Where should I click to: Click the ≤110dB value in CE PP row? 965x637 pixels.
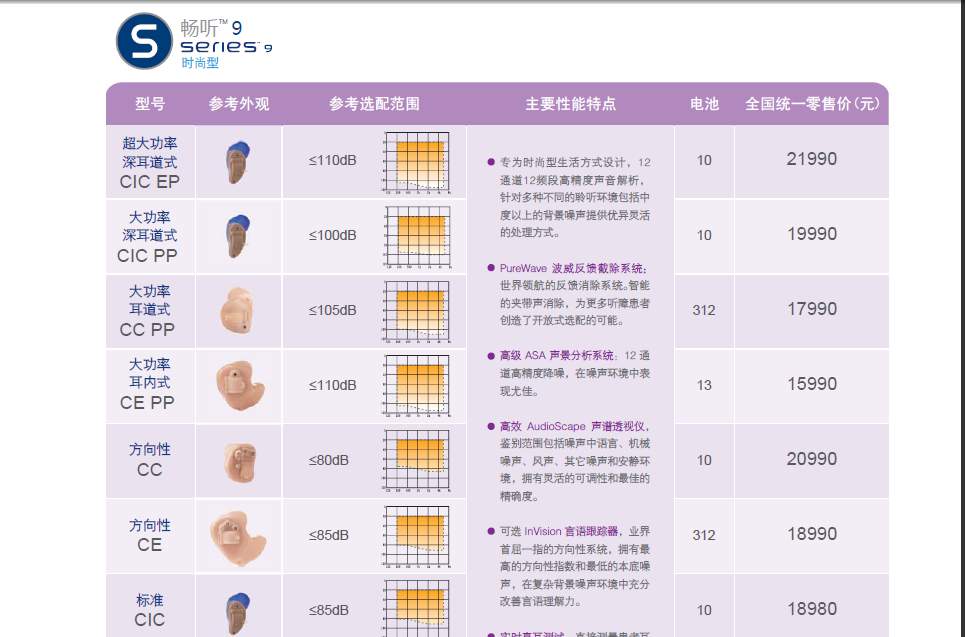point(332,385)
